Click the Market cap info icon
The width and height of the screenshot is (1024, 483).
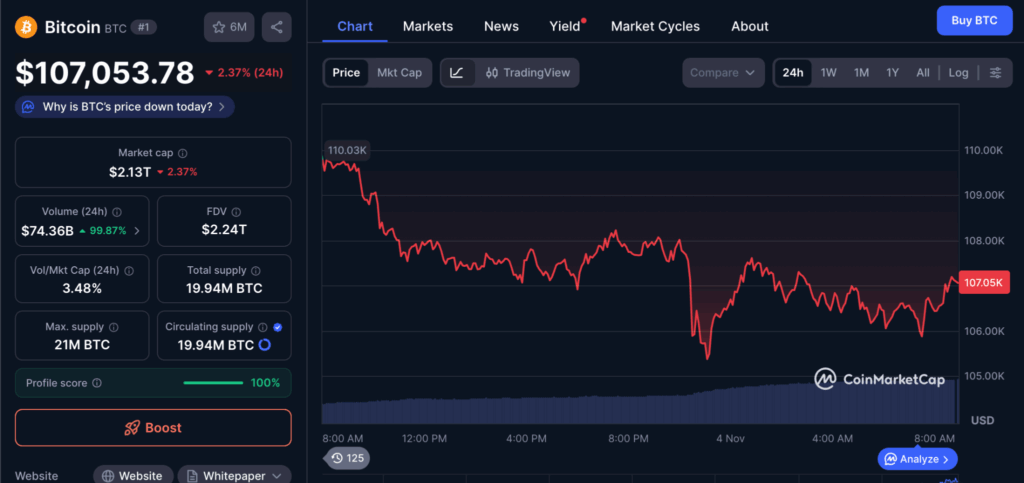182,153
